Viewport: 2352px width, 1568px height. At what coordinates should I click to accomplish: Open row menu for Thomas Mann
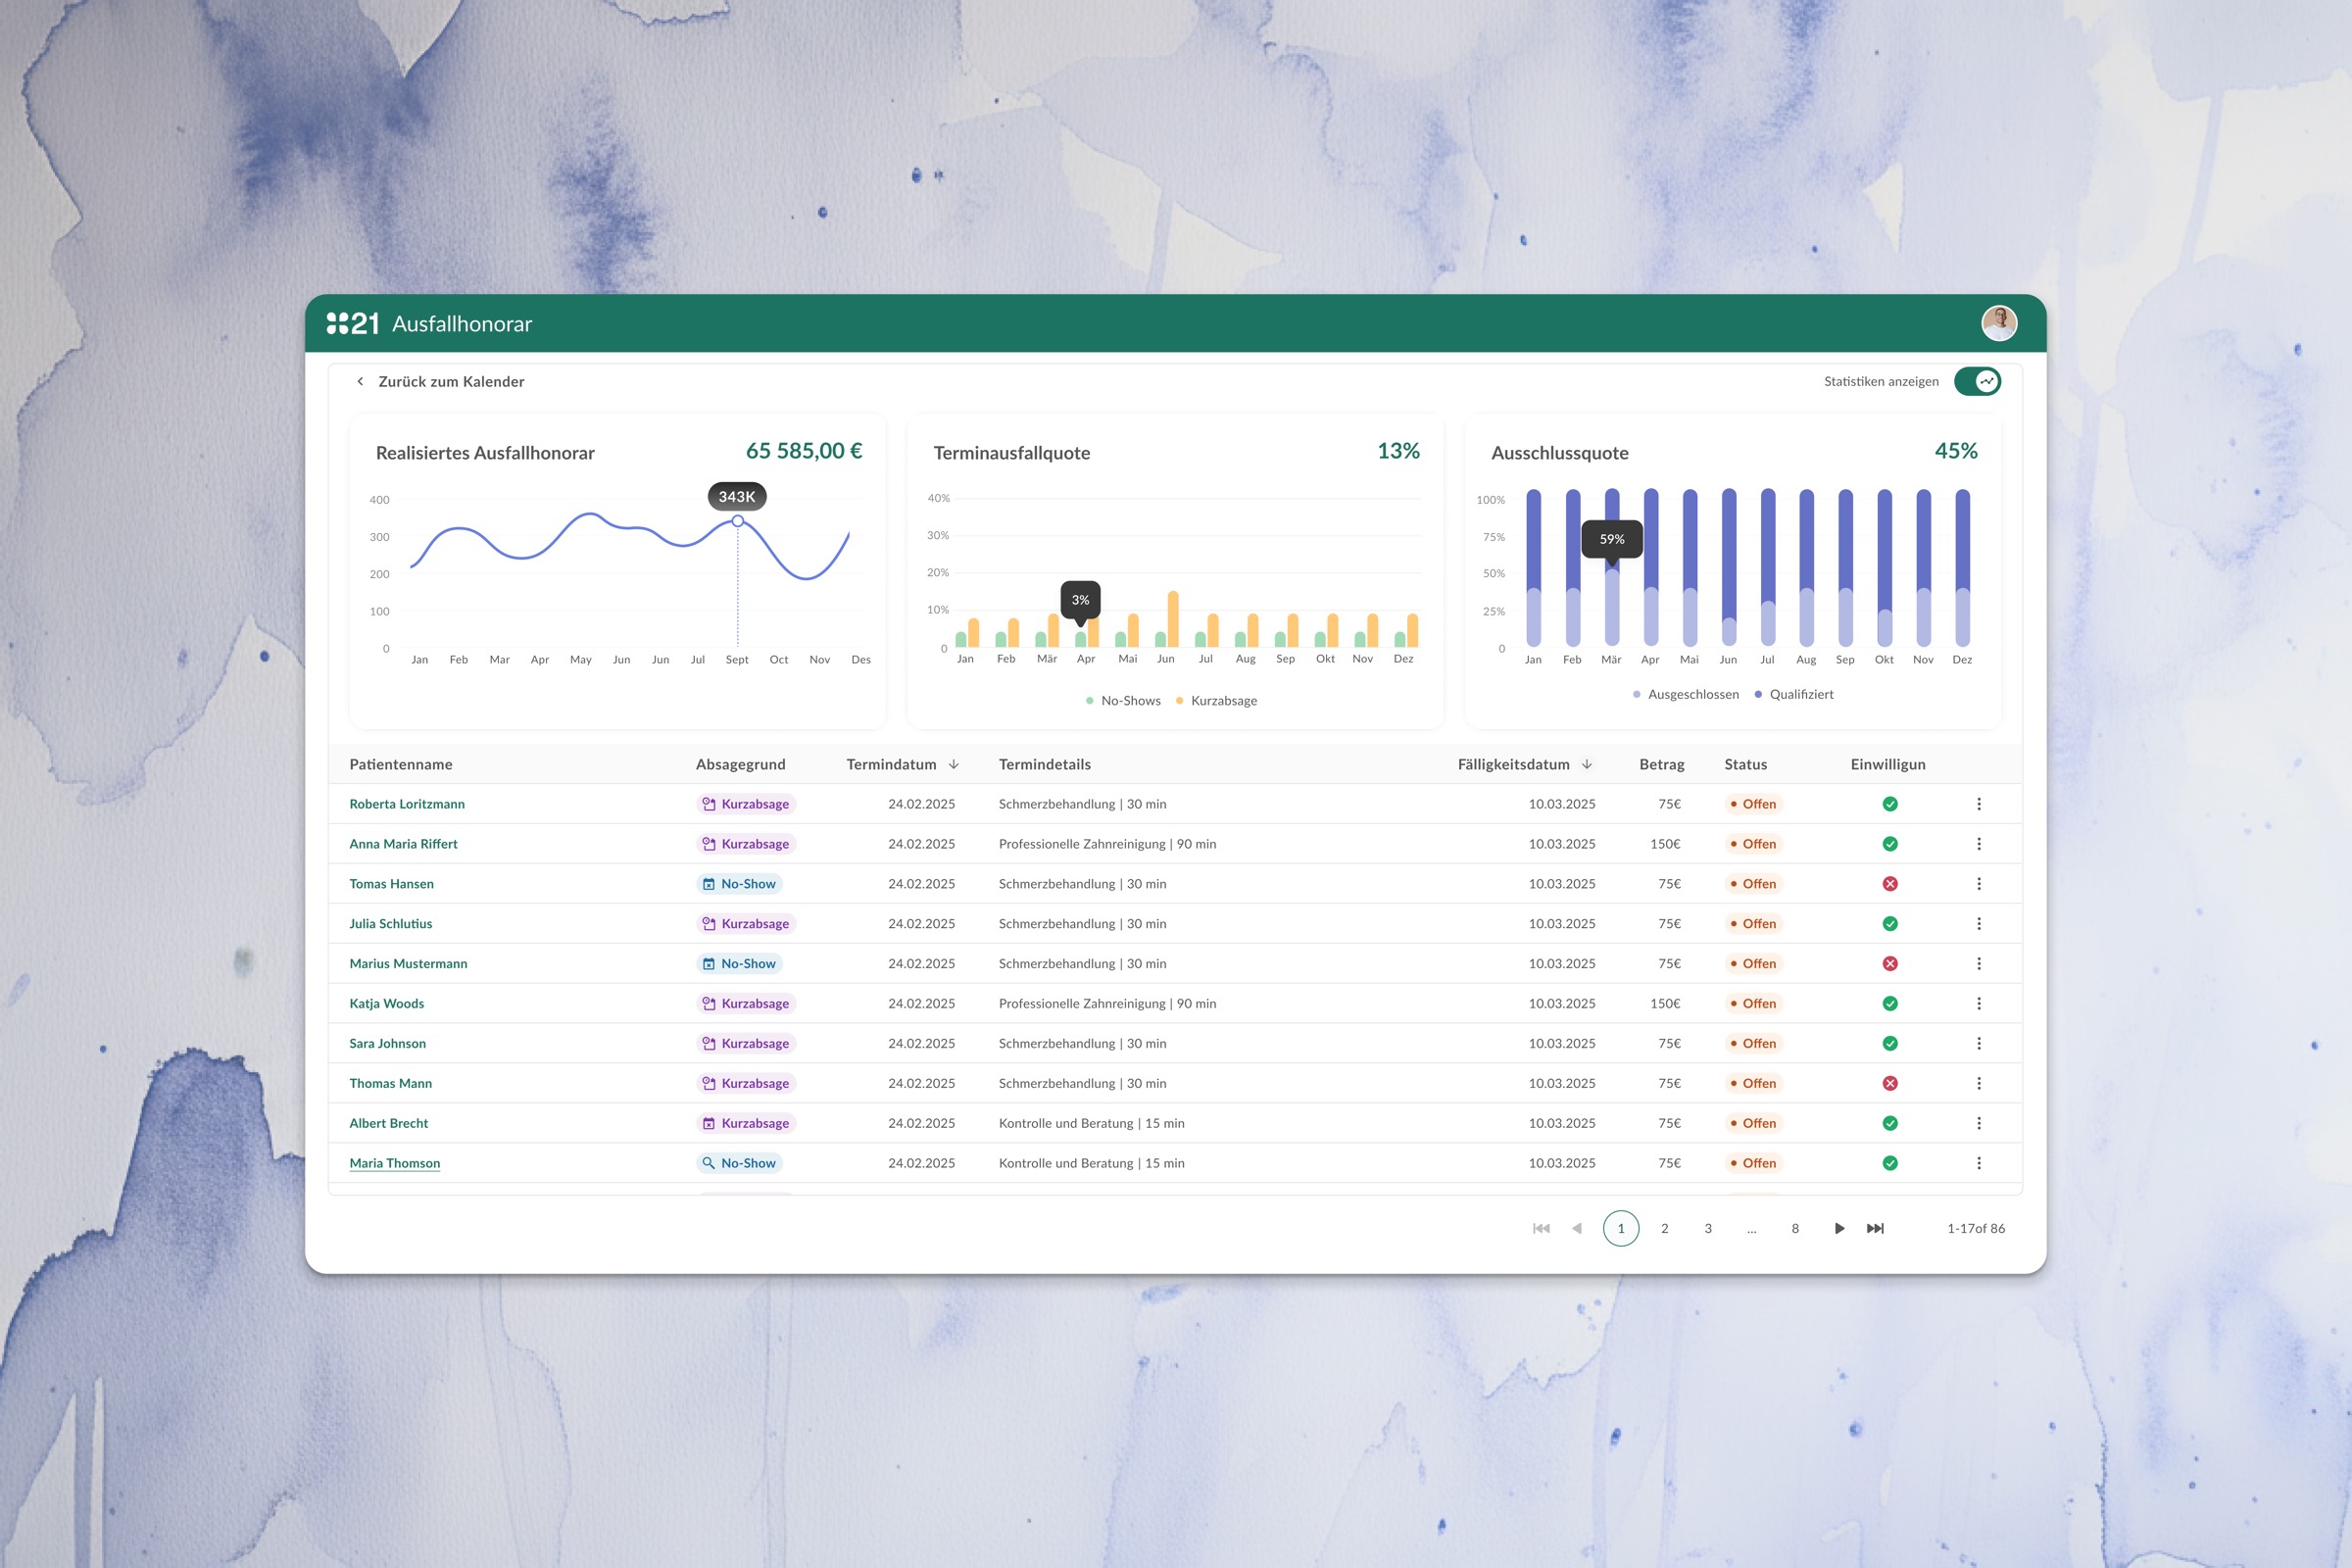1978,1083
